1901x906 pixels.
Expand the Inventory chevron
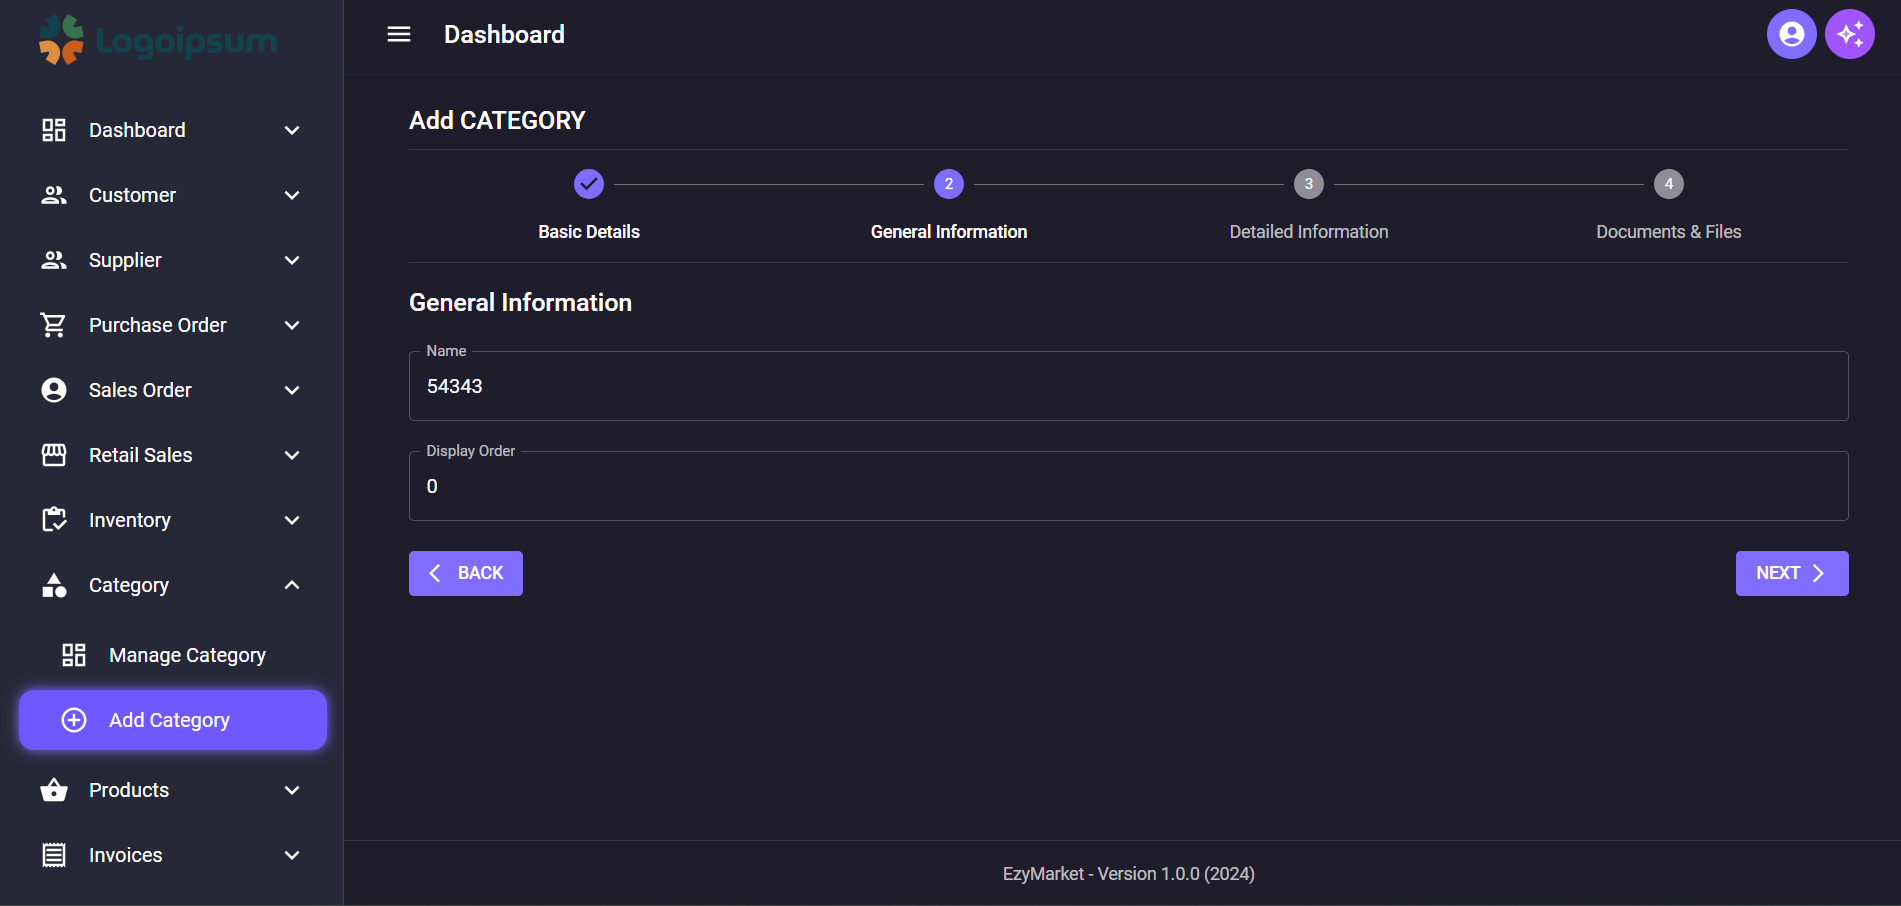(x=292, y=520)
